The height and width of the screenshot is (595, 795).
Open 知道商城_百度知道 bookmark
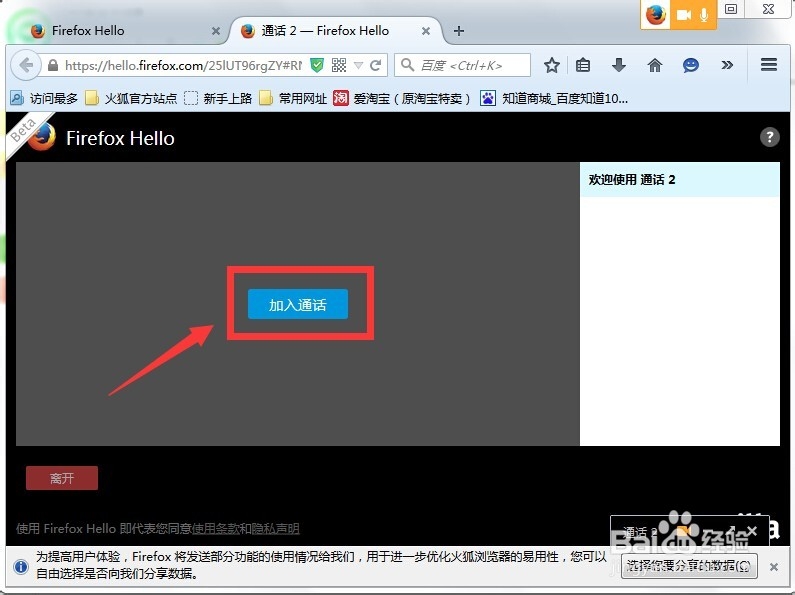(x=555, y=98)
